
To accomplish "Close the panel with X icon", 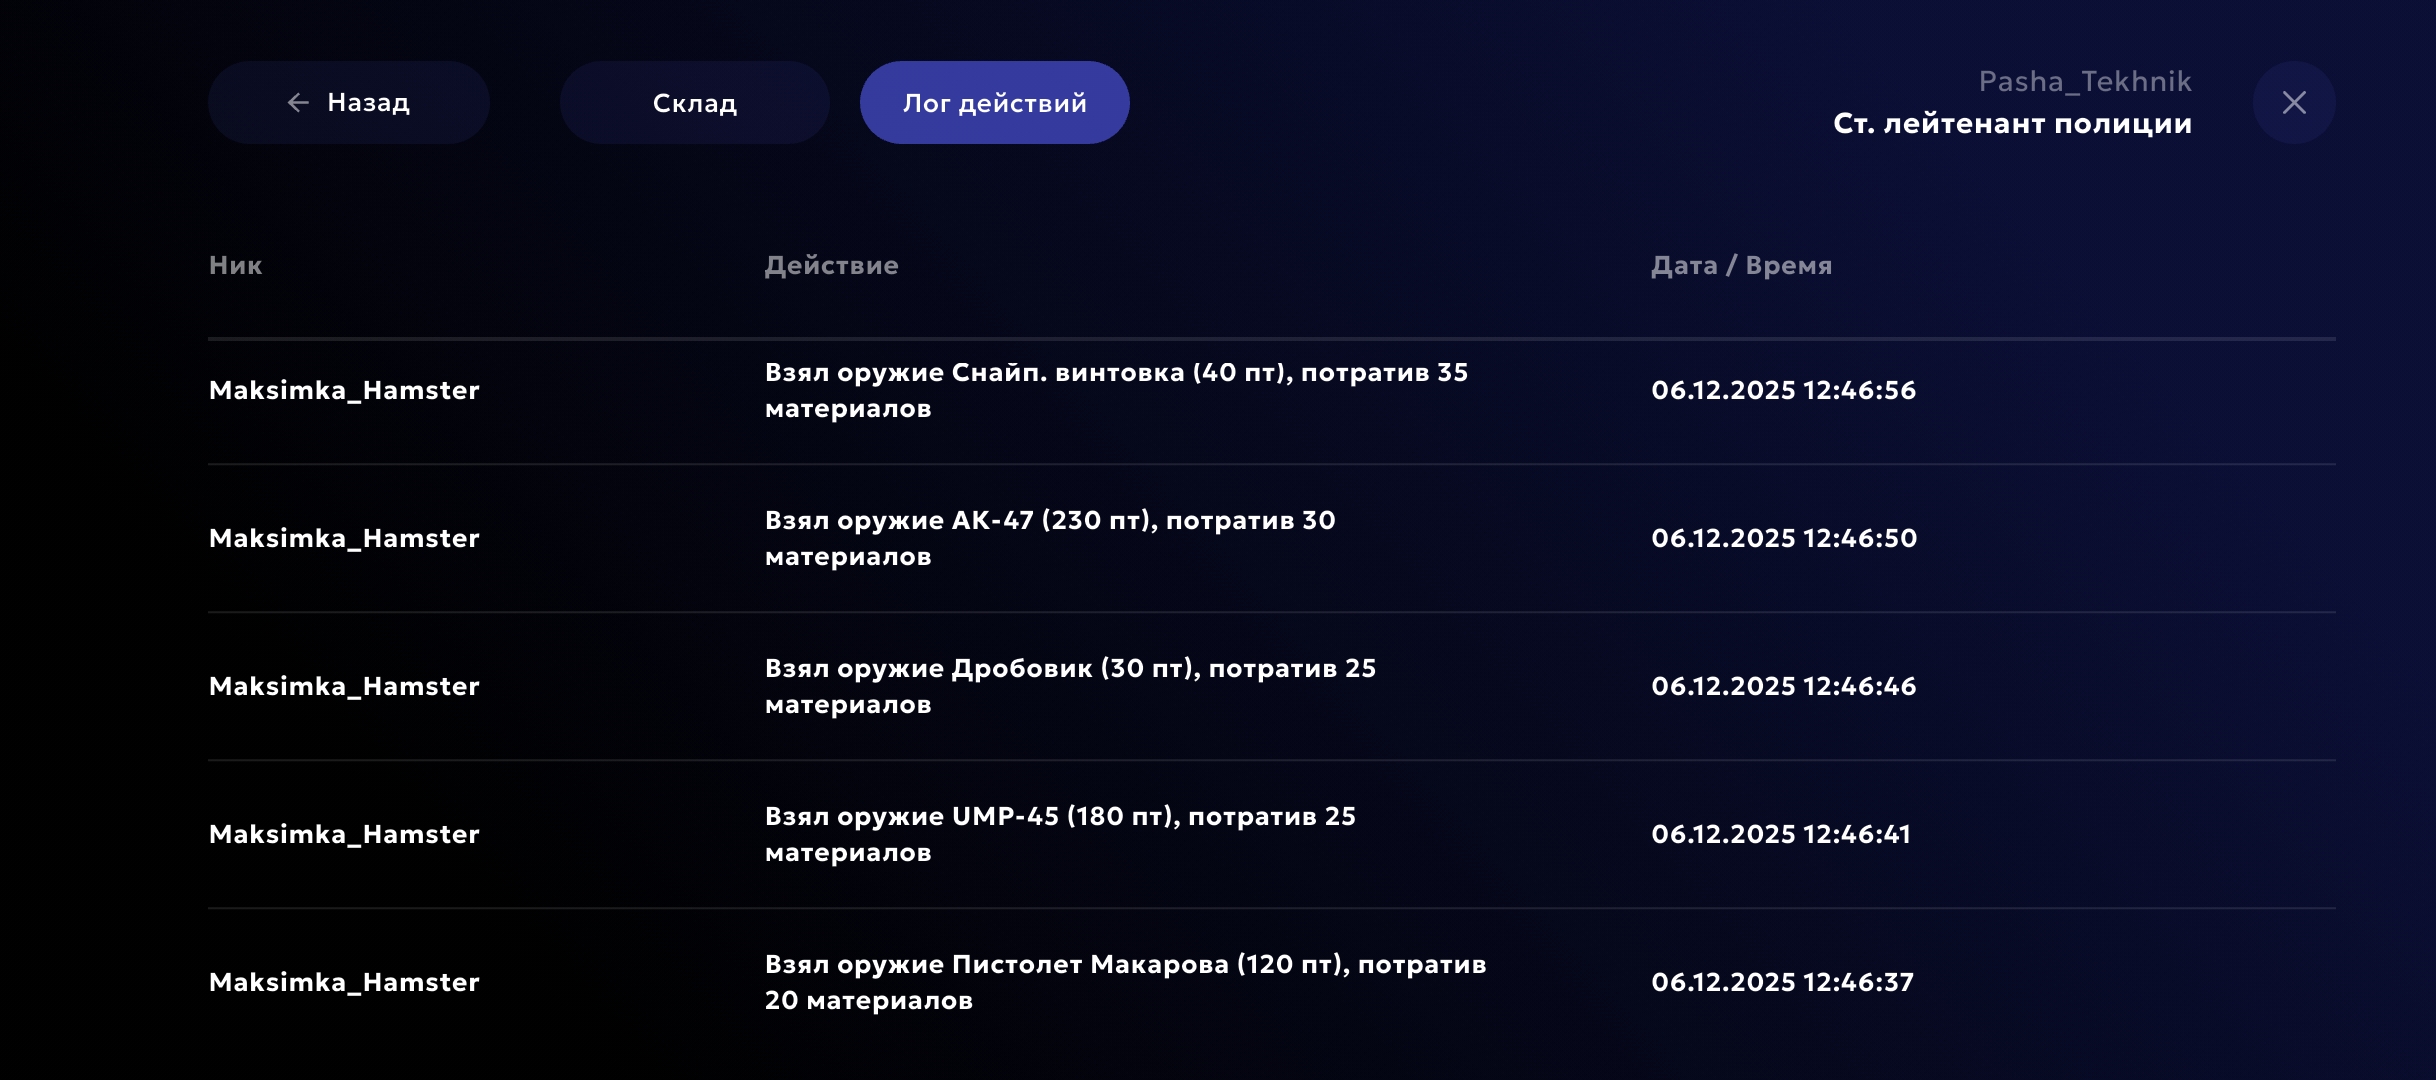I will pos(2294,102).
